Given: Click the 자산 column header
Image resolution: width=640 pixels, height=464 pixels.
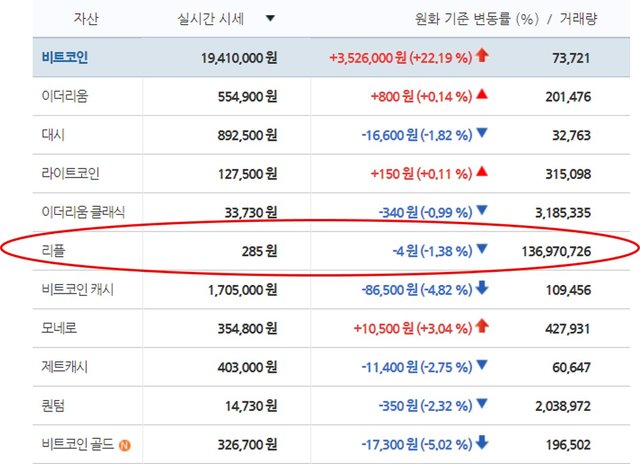Looking at the screenshot, I should click(86, 18).
